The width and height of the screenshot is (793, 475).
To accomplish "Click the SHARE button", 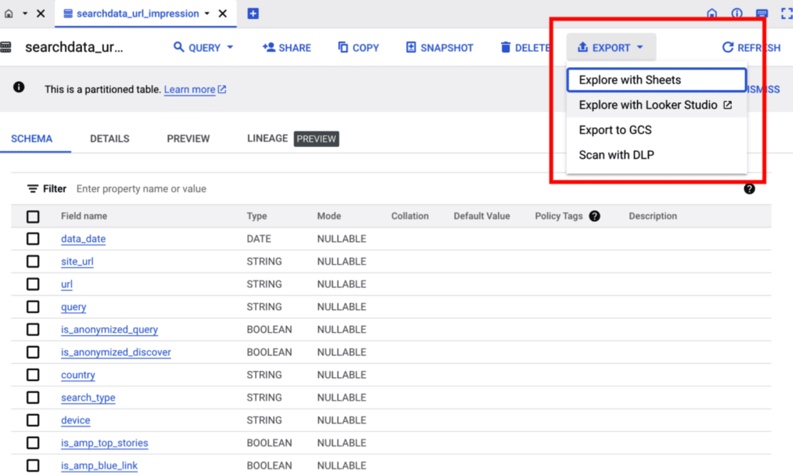I will 287,48.
